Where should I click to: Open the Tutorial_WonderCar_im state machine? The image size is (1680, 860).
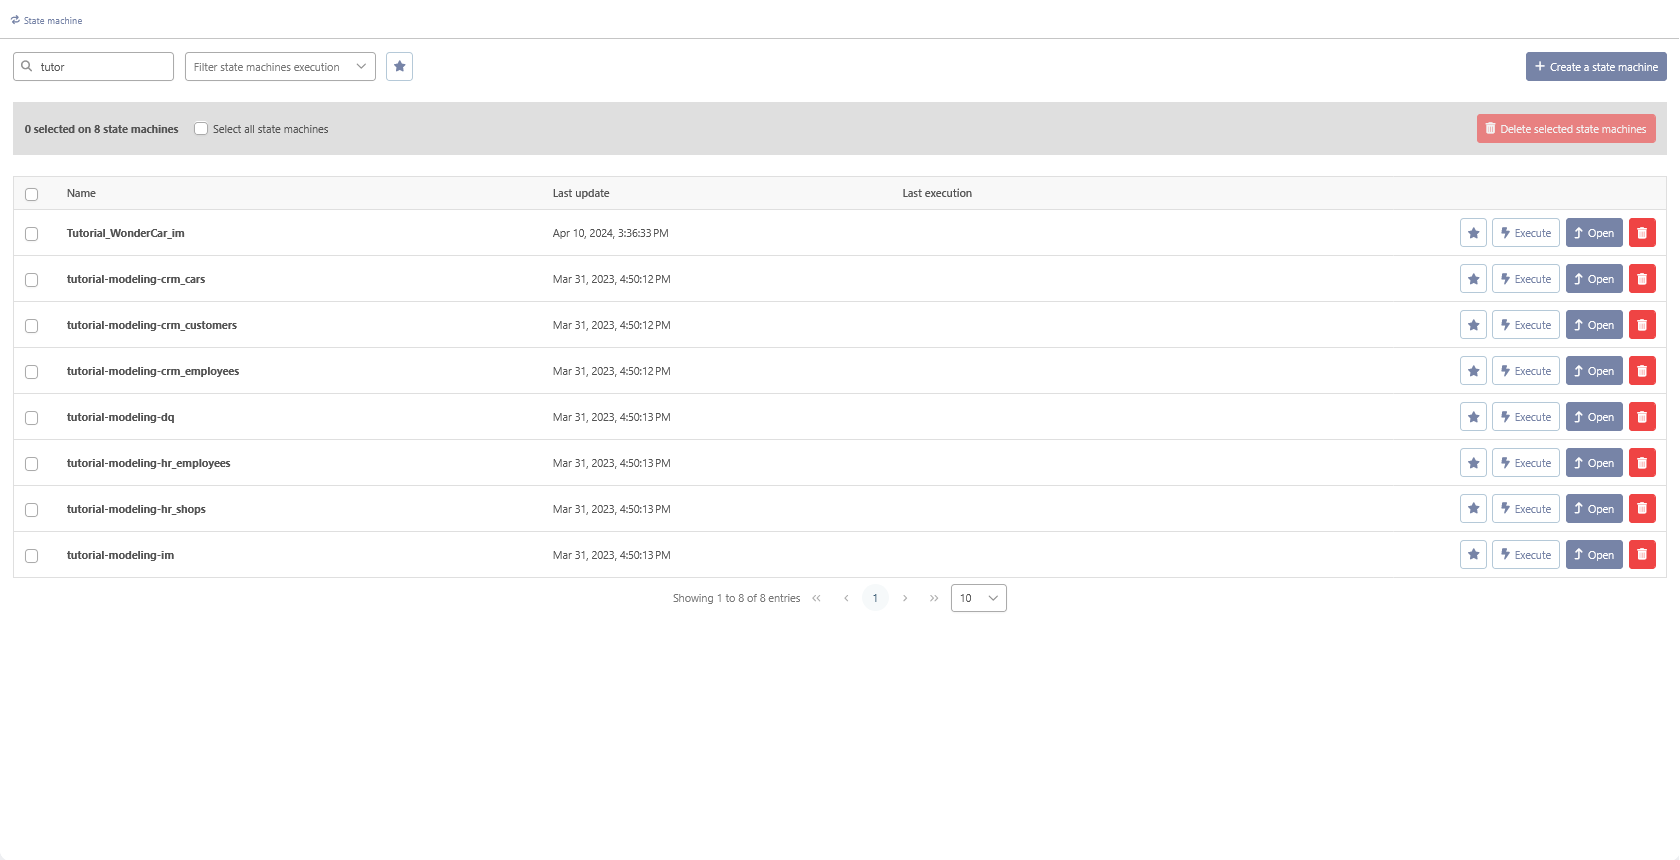pyautogui.click(x=1594, y=233)
